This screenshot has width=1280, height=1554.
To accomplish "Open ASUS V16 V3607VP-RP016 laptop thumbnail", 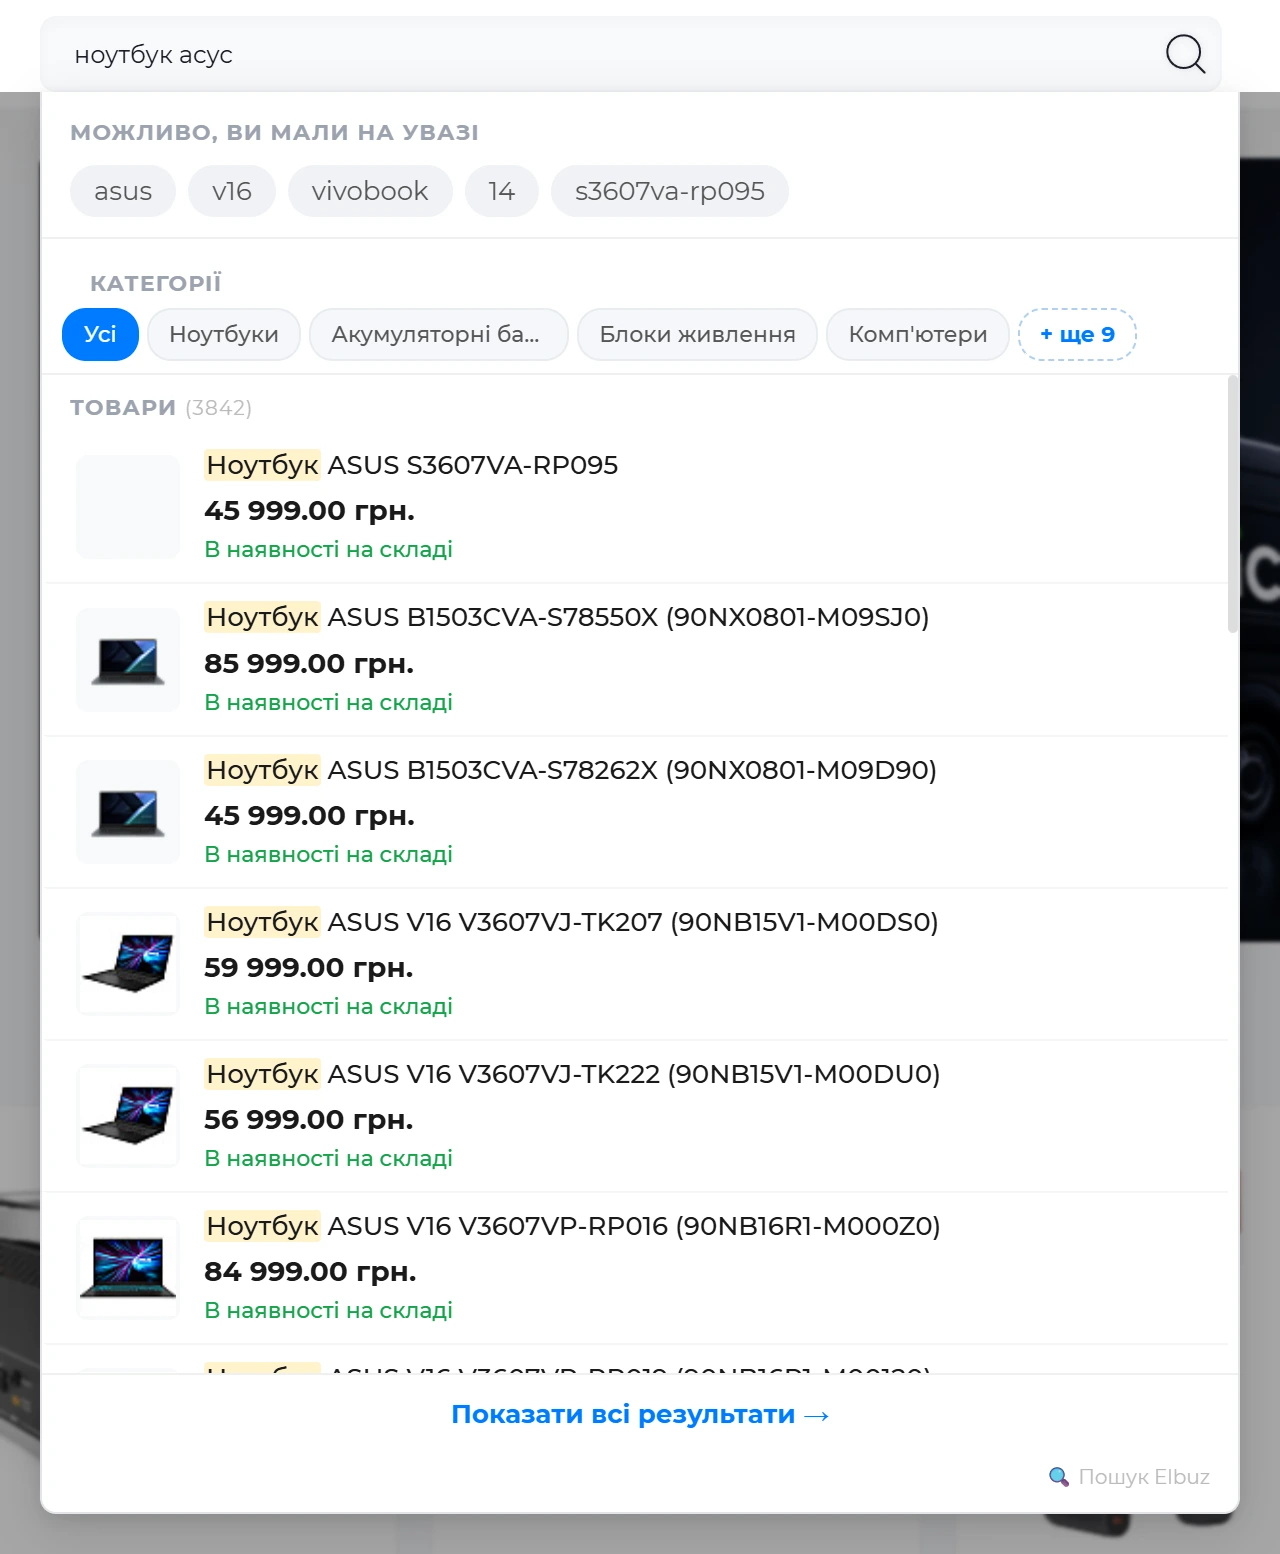I will tap(128, 1268).
